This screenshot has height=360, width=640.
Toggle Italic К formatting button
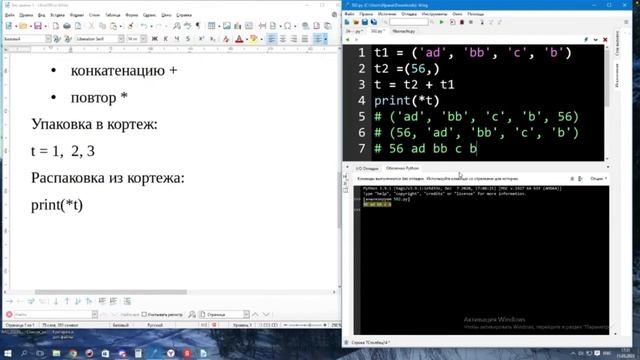pyautogui.click(x=166, y=39)
